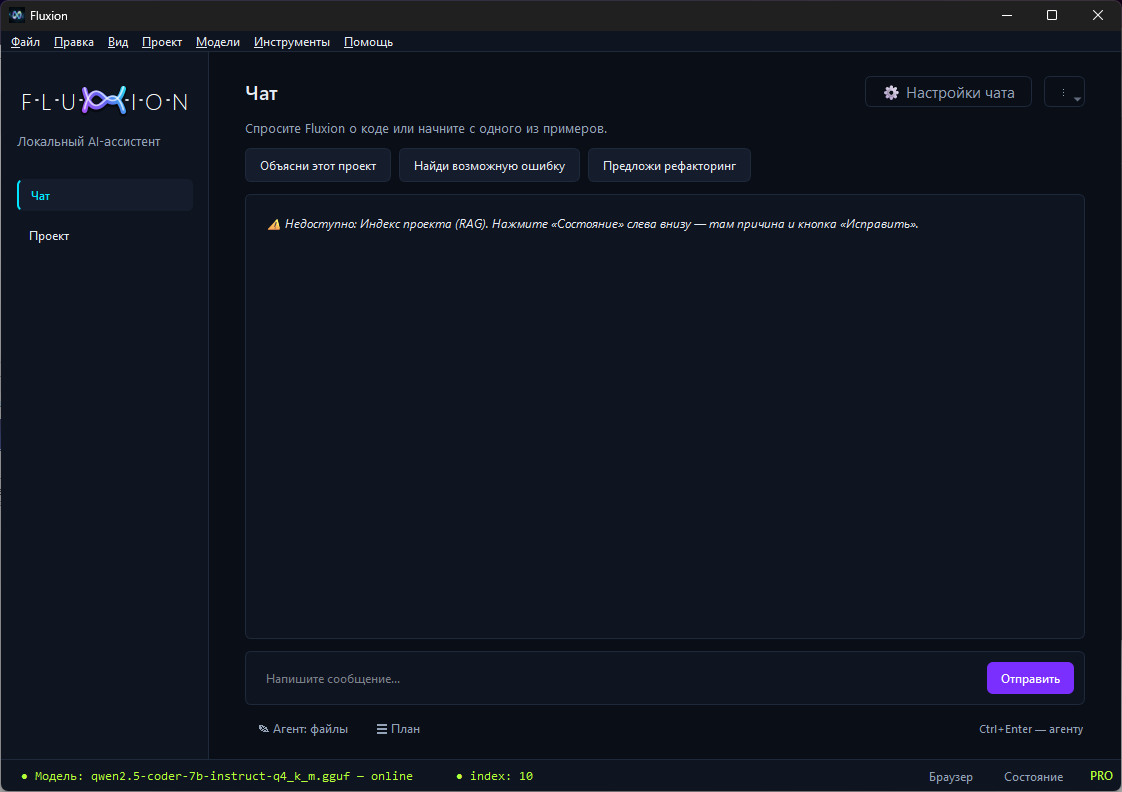Choose the 'Объясни этот проект' example prompt
This screenshot has width=1122, height=792.
click(x=318, y=165)
